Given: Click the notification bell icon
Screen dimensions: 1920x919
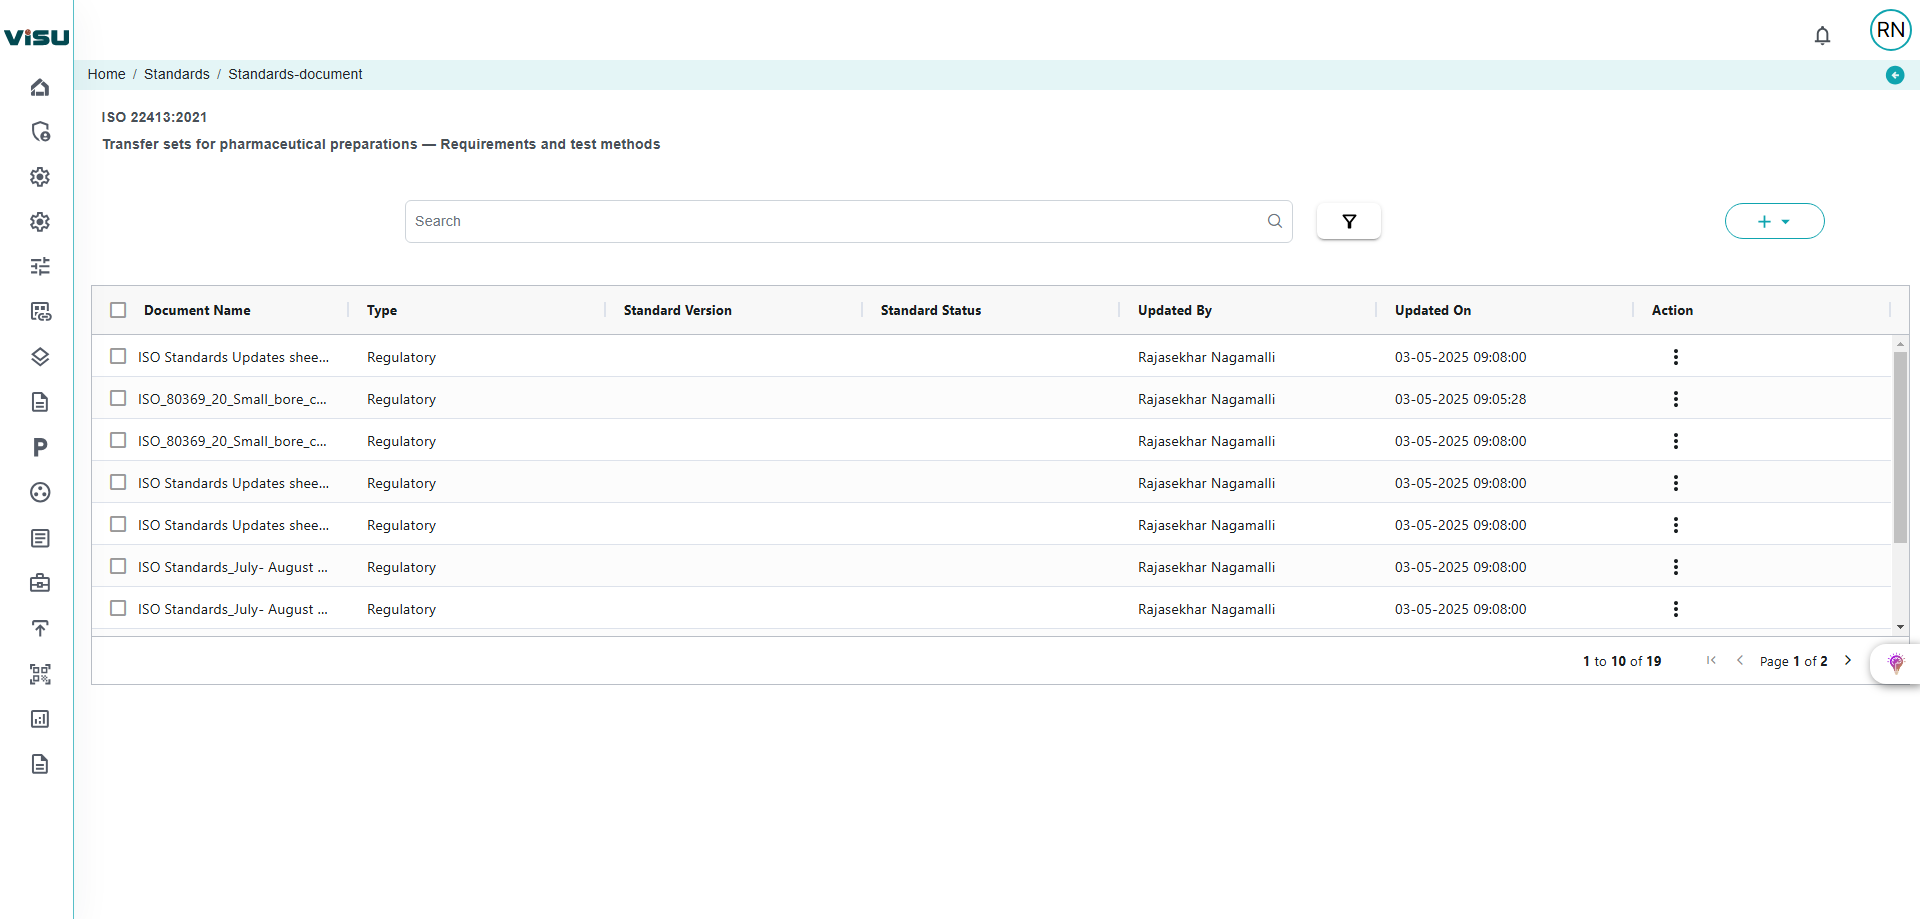Looking at the screenshot, I should (1822, 36).
